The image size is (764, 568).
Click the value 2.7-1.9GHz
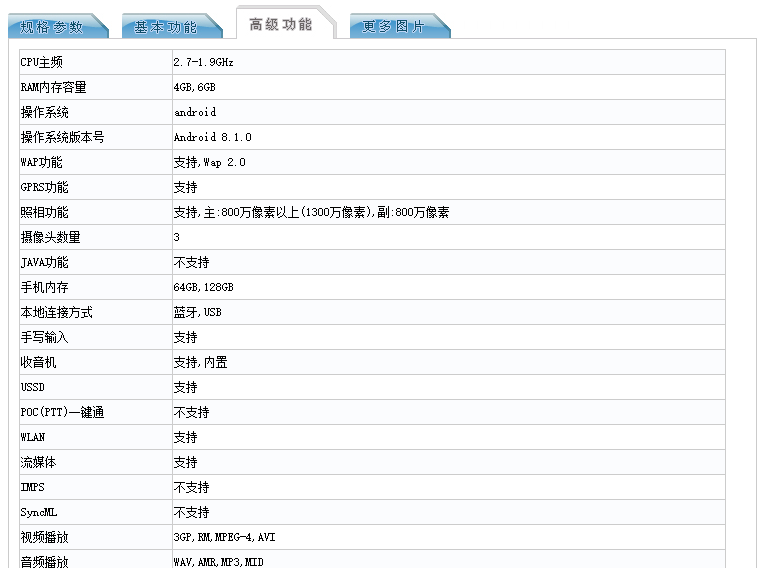tap(203, 62)
